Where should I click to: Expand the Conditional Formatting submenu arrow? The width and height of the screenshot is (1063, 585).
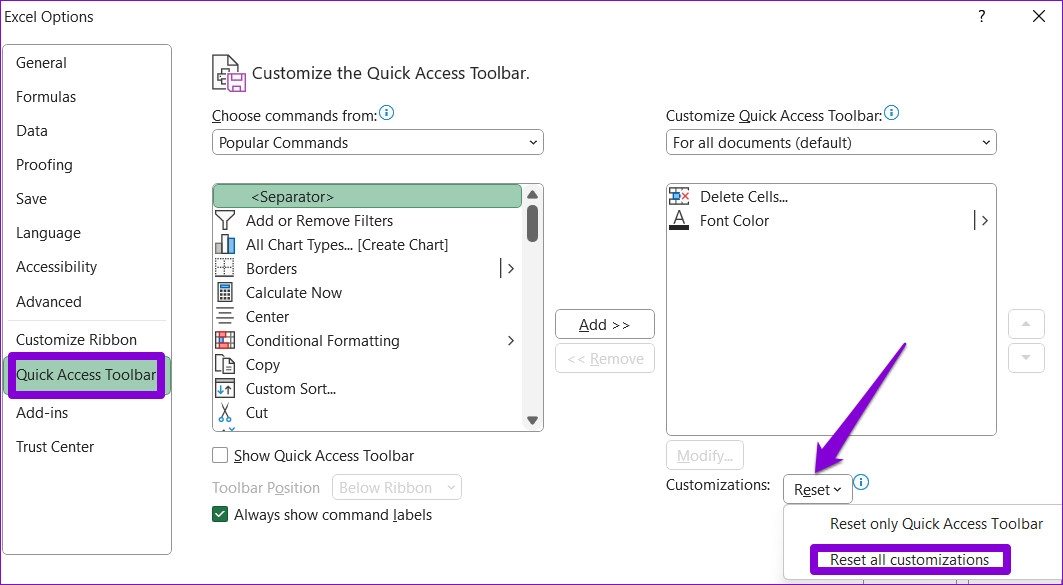point(510,340)
